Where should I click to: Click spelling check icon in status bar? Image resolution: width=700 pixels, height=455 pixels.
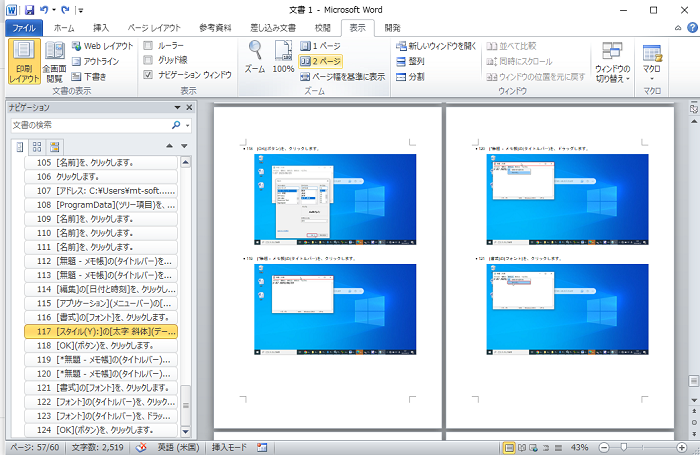pyautogui.click(x=141, y=447)
